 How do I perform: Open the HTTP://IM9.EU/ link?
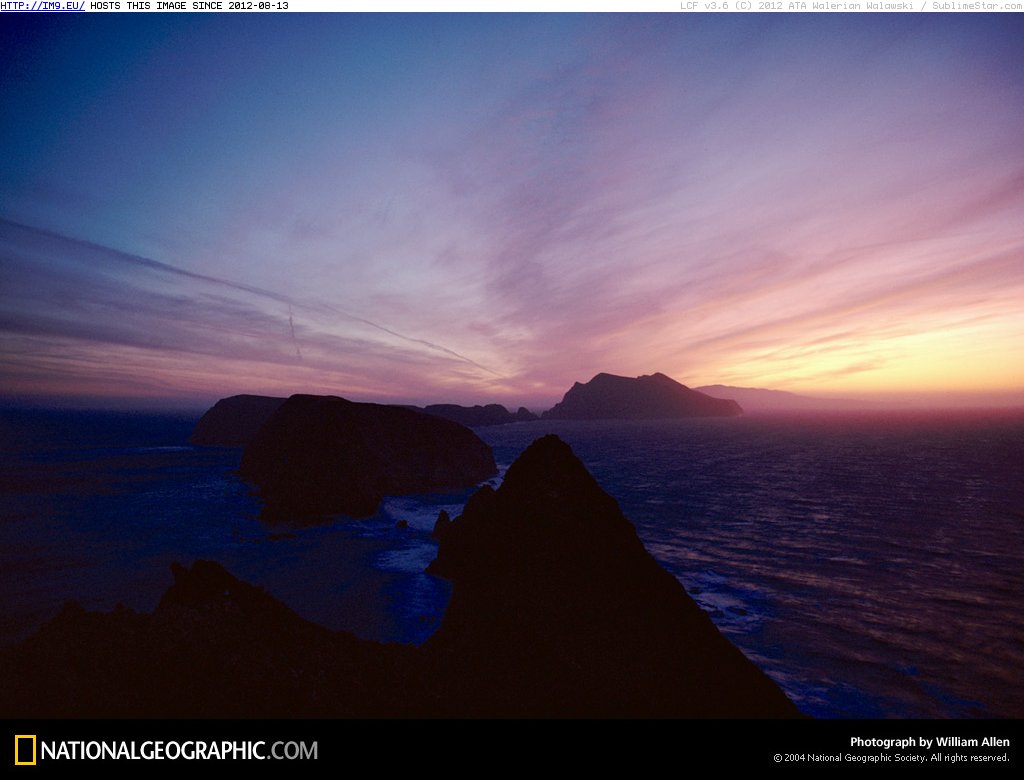coord(42,6)
